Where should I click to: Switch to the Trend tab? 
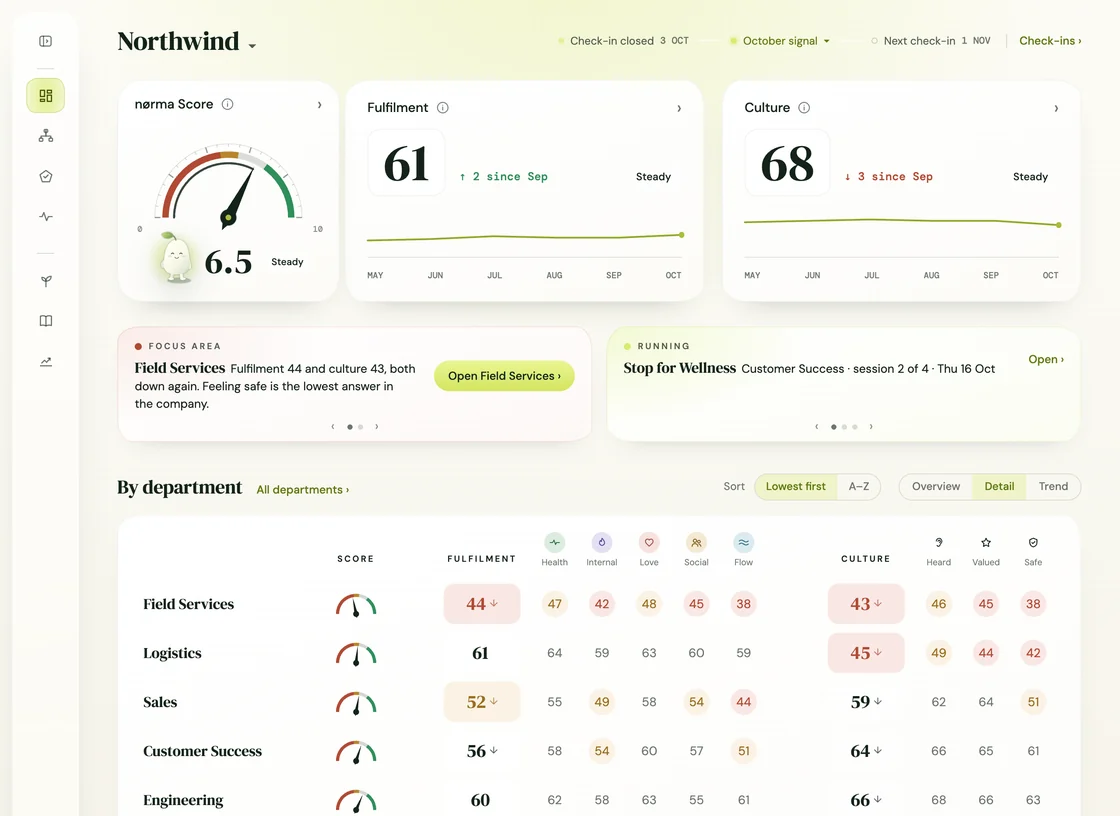coord(1054,487)
